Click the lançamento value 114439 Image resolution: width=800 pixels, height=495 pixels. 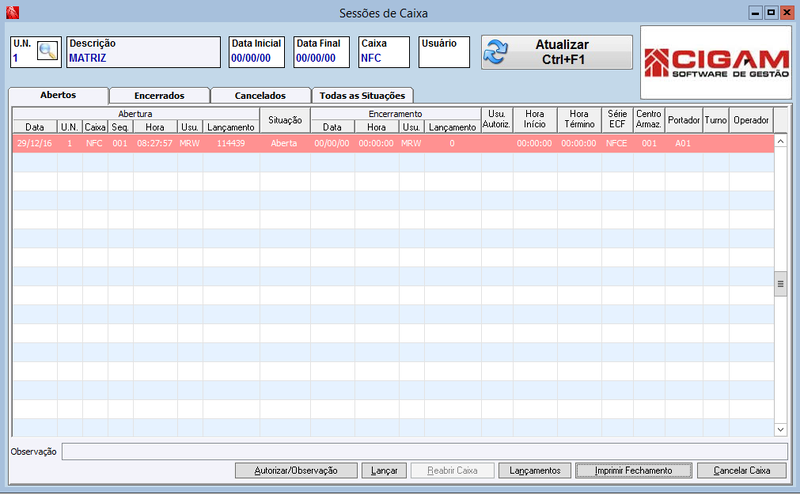[x=231, y=143]
